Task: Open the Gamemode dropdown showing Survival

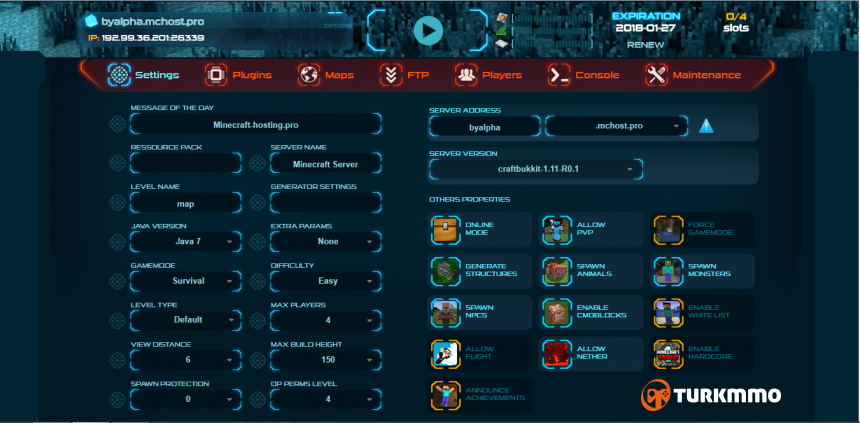Action: click(x=185, y=281)
